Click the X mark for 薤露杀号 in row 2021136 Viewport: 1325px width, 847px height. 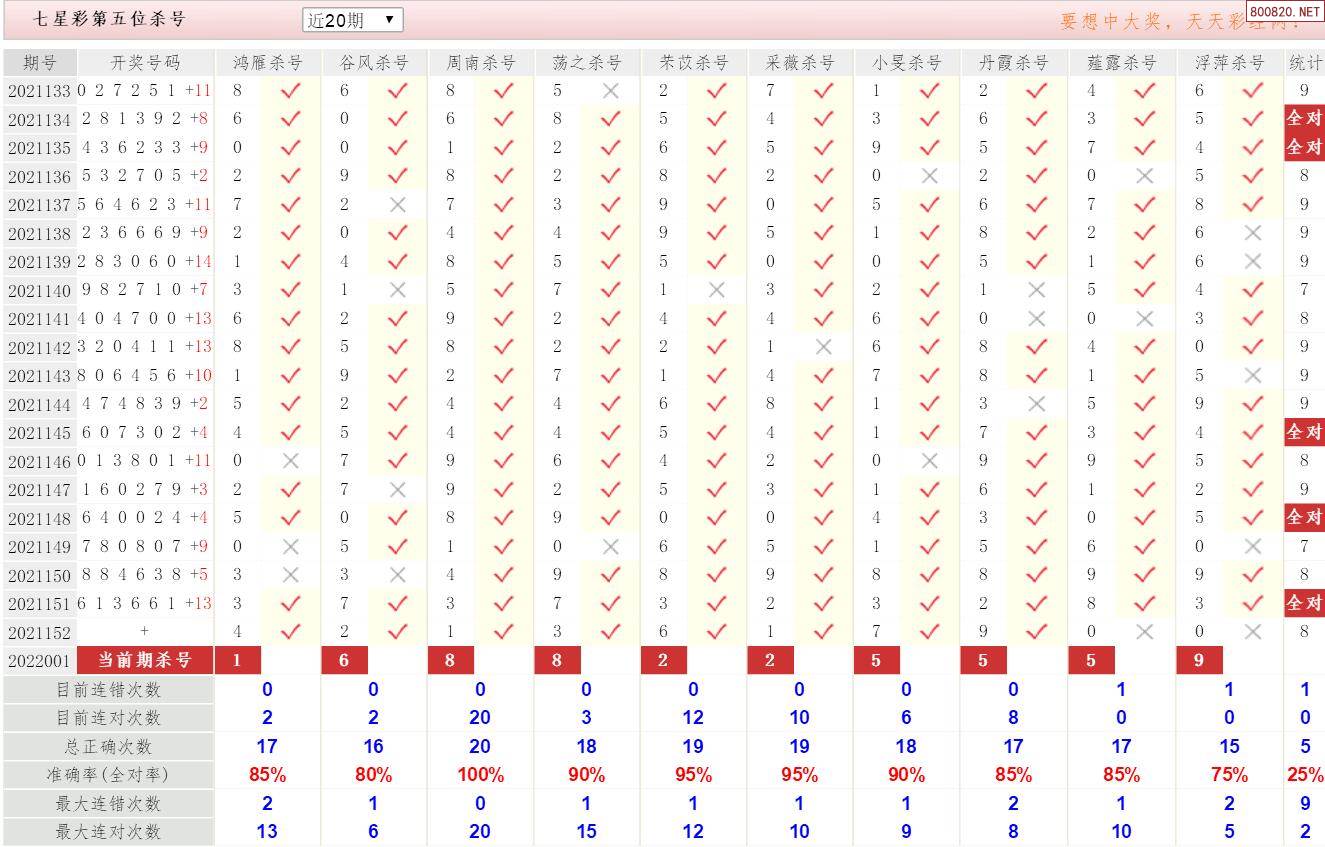(1145, 176)
